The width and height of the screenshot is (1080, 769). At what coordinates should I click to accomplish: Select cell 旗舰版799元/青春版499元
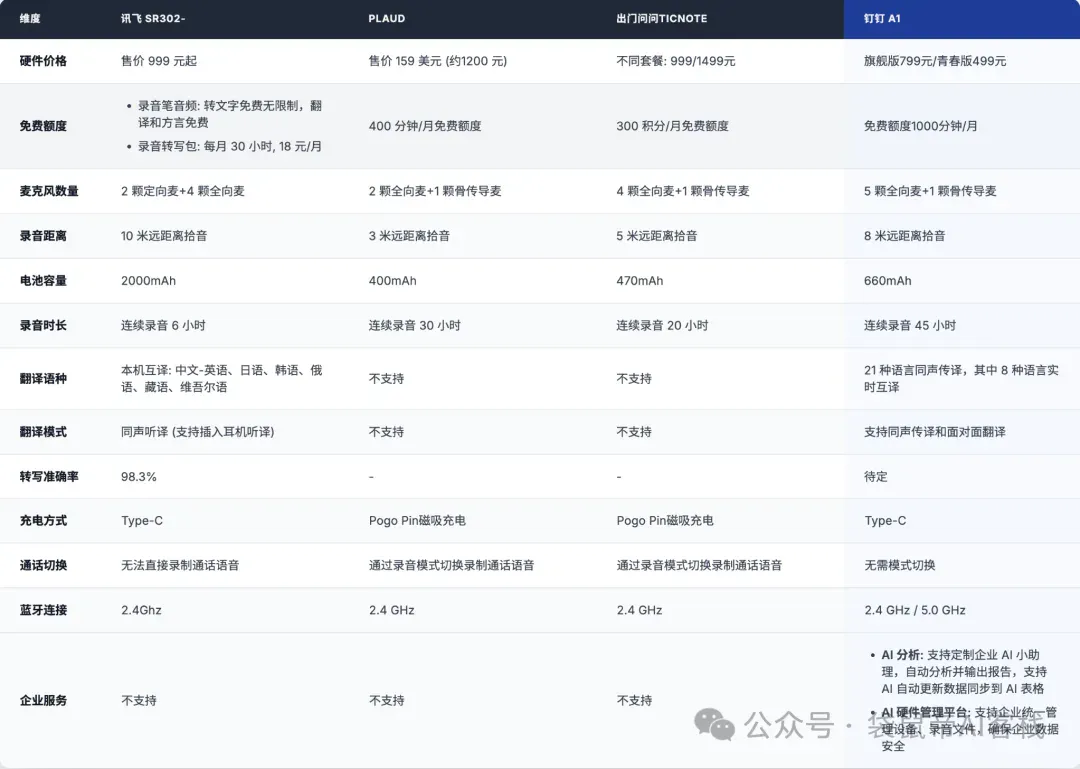coord(935,61)
